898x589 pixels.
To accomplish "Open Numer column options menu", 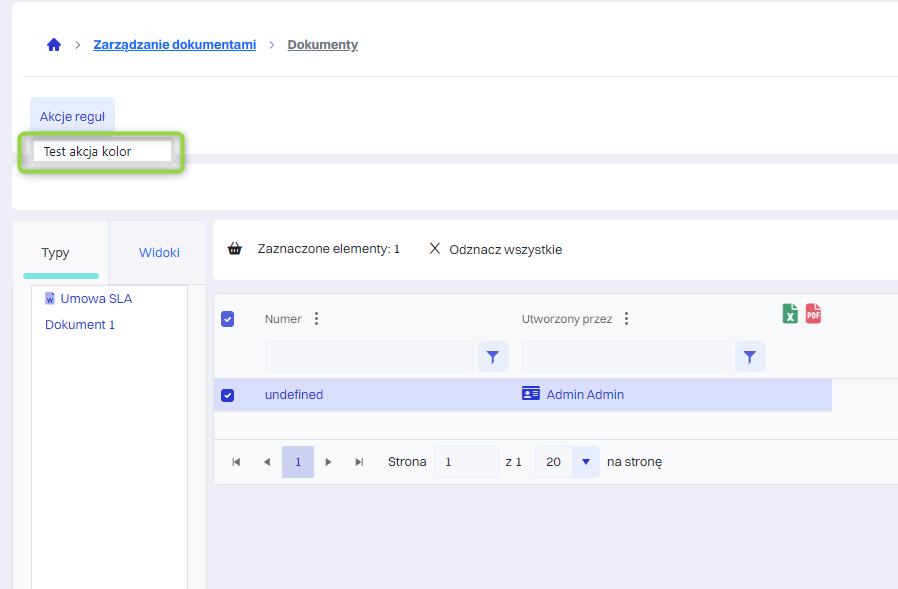I will (x=317, y=319).
